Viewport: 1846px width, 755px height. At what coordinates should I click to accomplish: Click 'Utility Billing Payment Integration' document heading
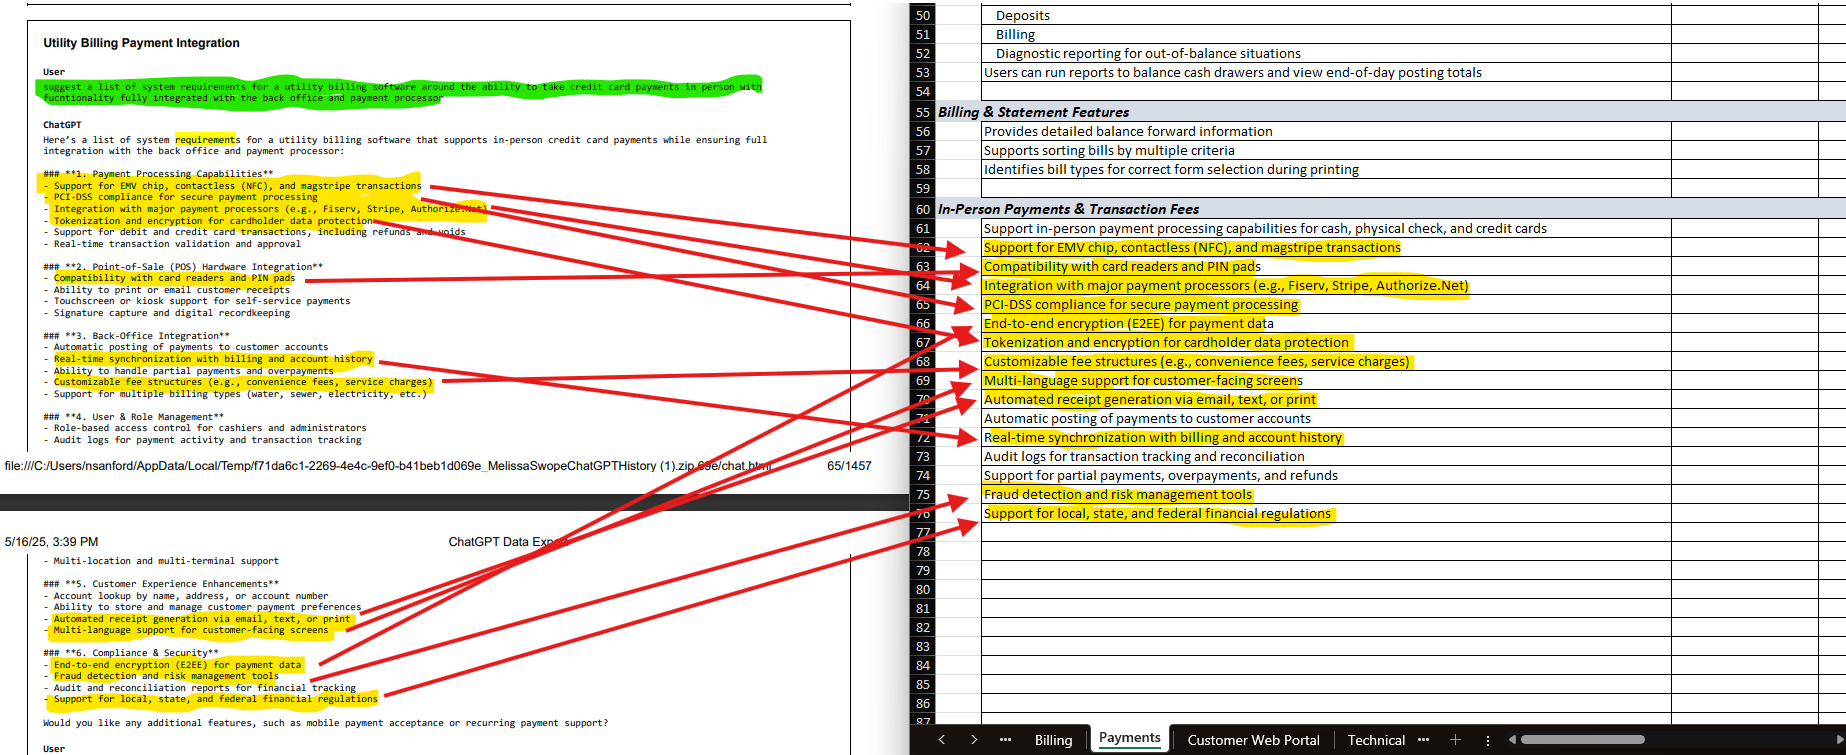click(141, 43)
